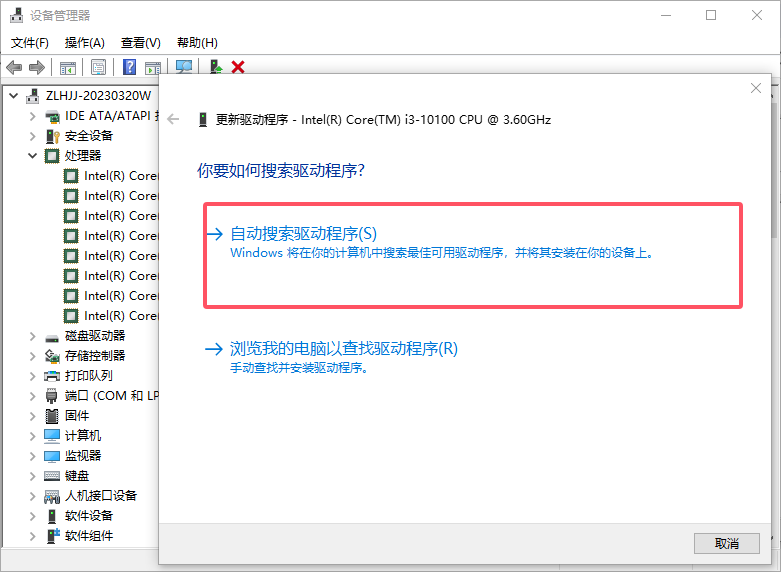
Task: Click the IDE ATA/ATAPI controller icon
Action: [x=52, y=117]
